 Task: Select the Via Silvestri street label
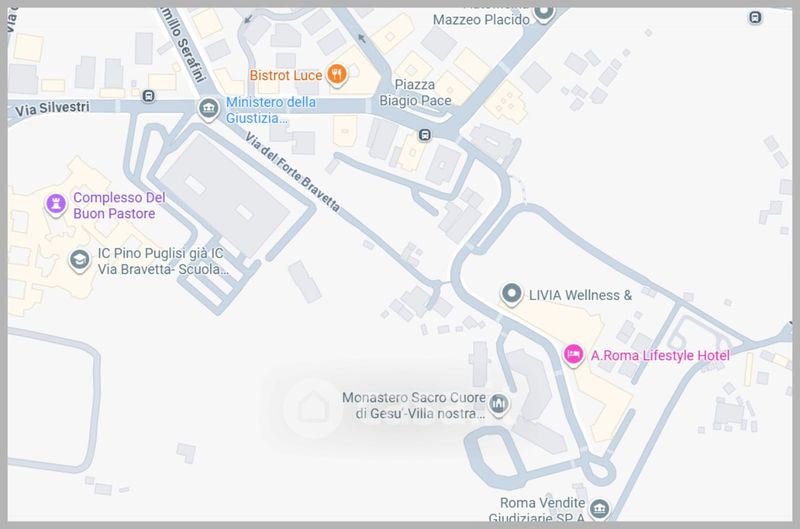(x=52, y=109)
